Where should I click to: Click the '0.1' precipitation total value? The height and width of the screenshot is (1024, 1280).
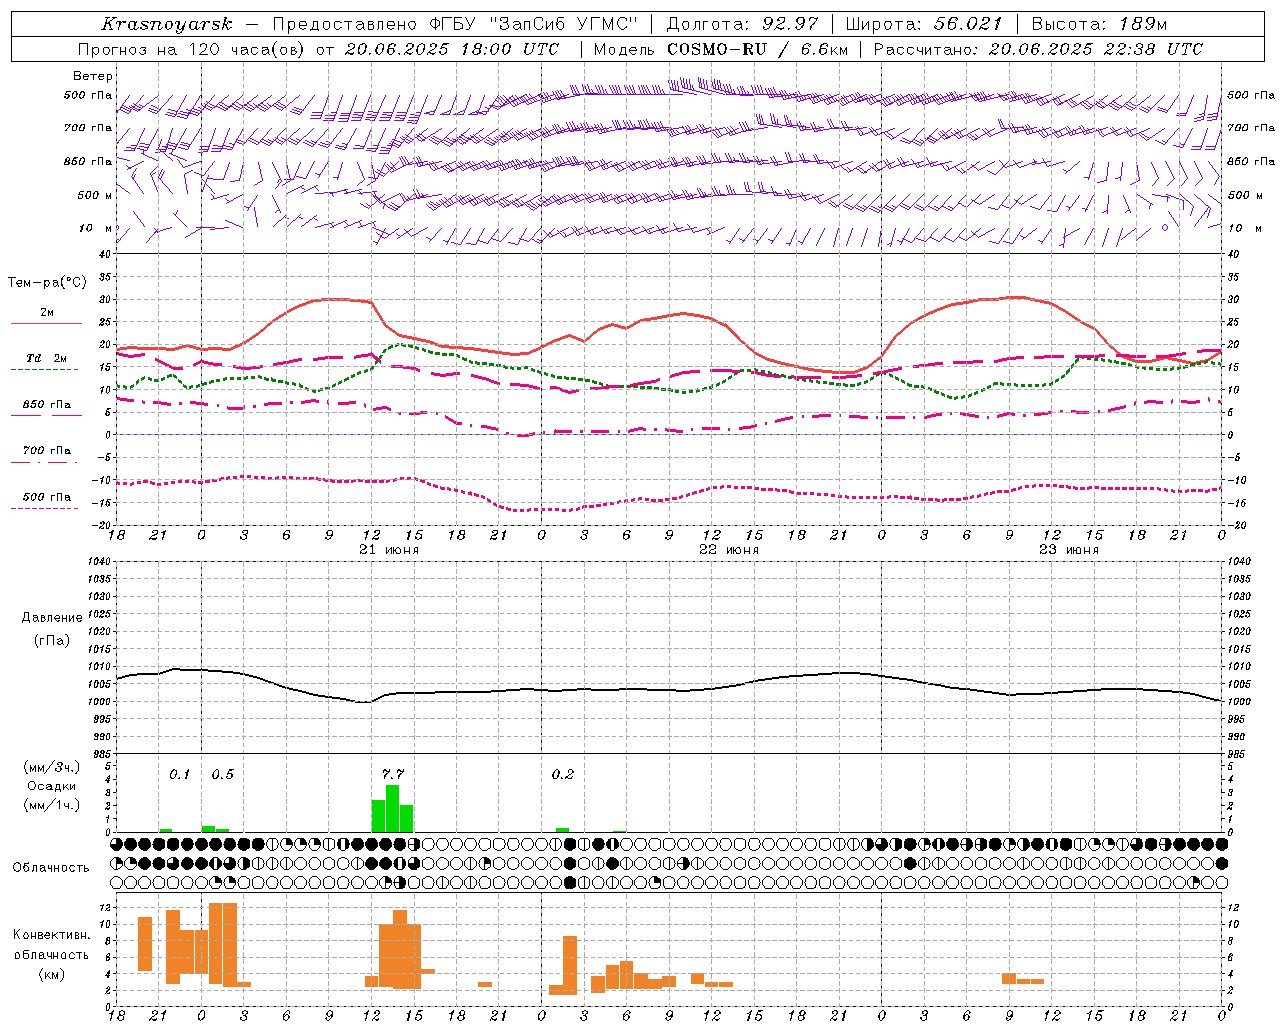[x=179, y=774]
